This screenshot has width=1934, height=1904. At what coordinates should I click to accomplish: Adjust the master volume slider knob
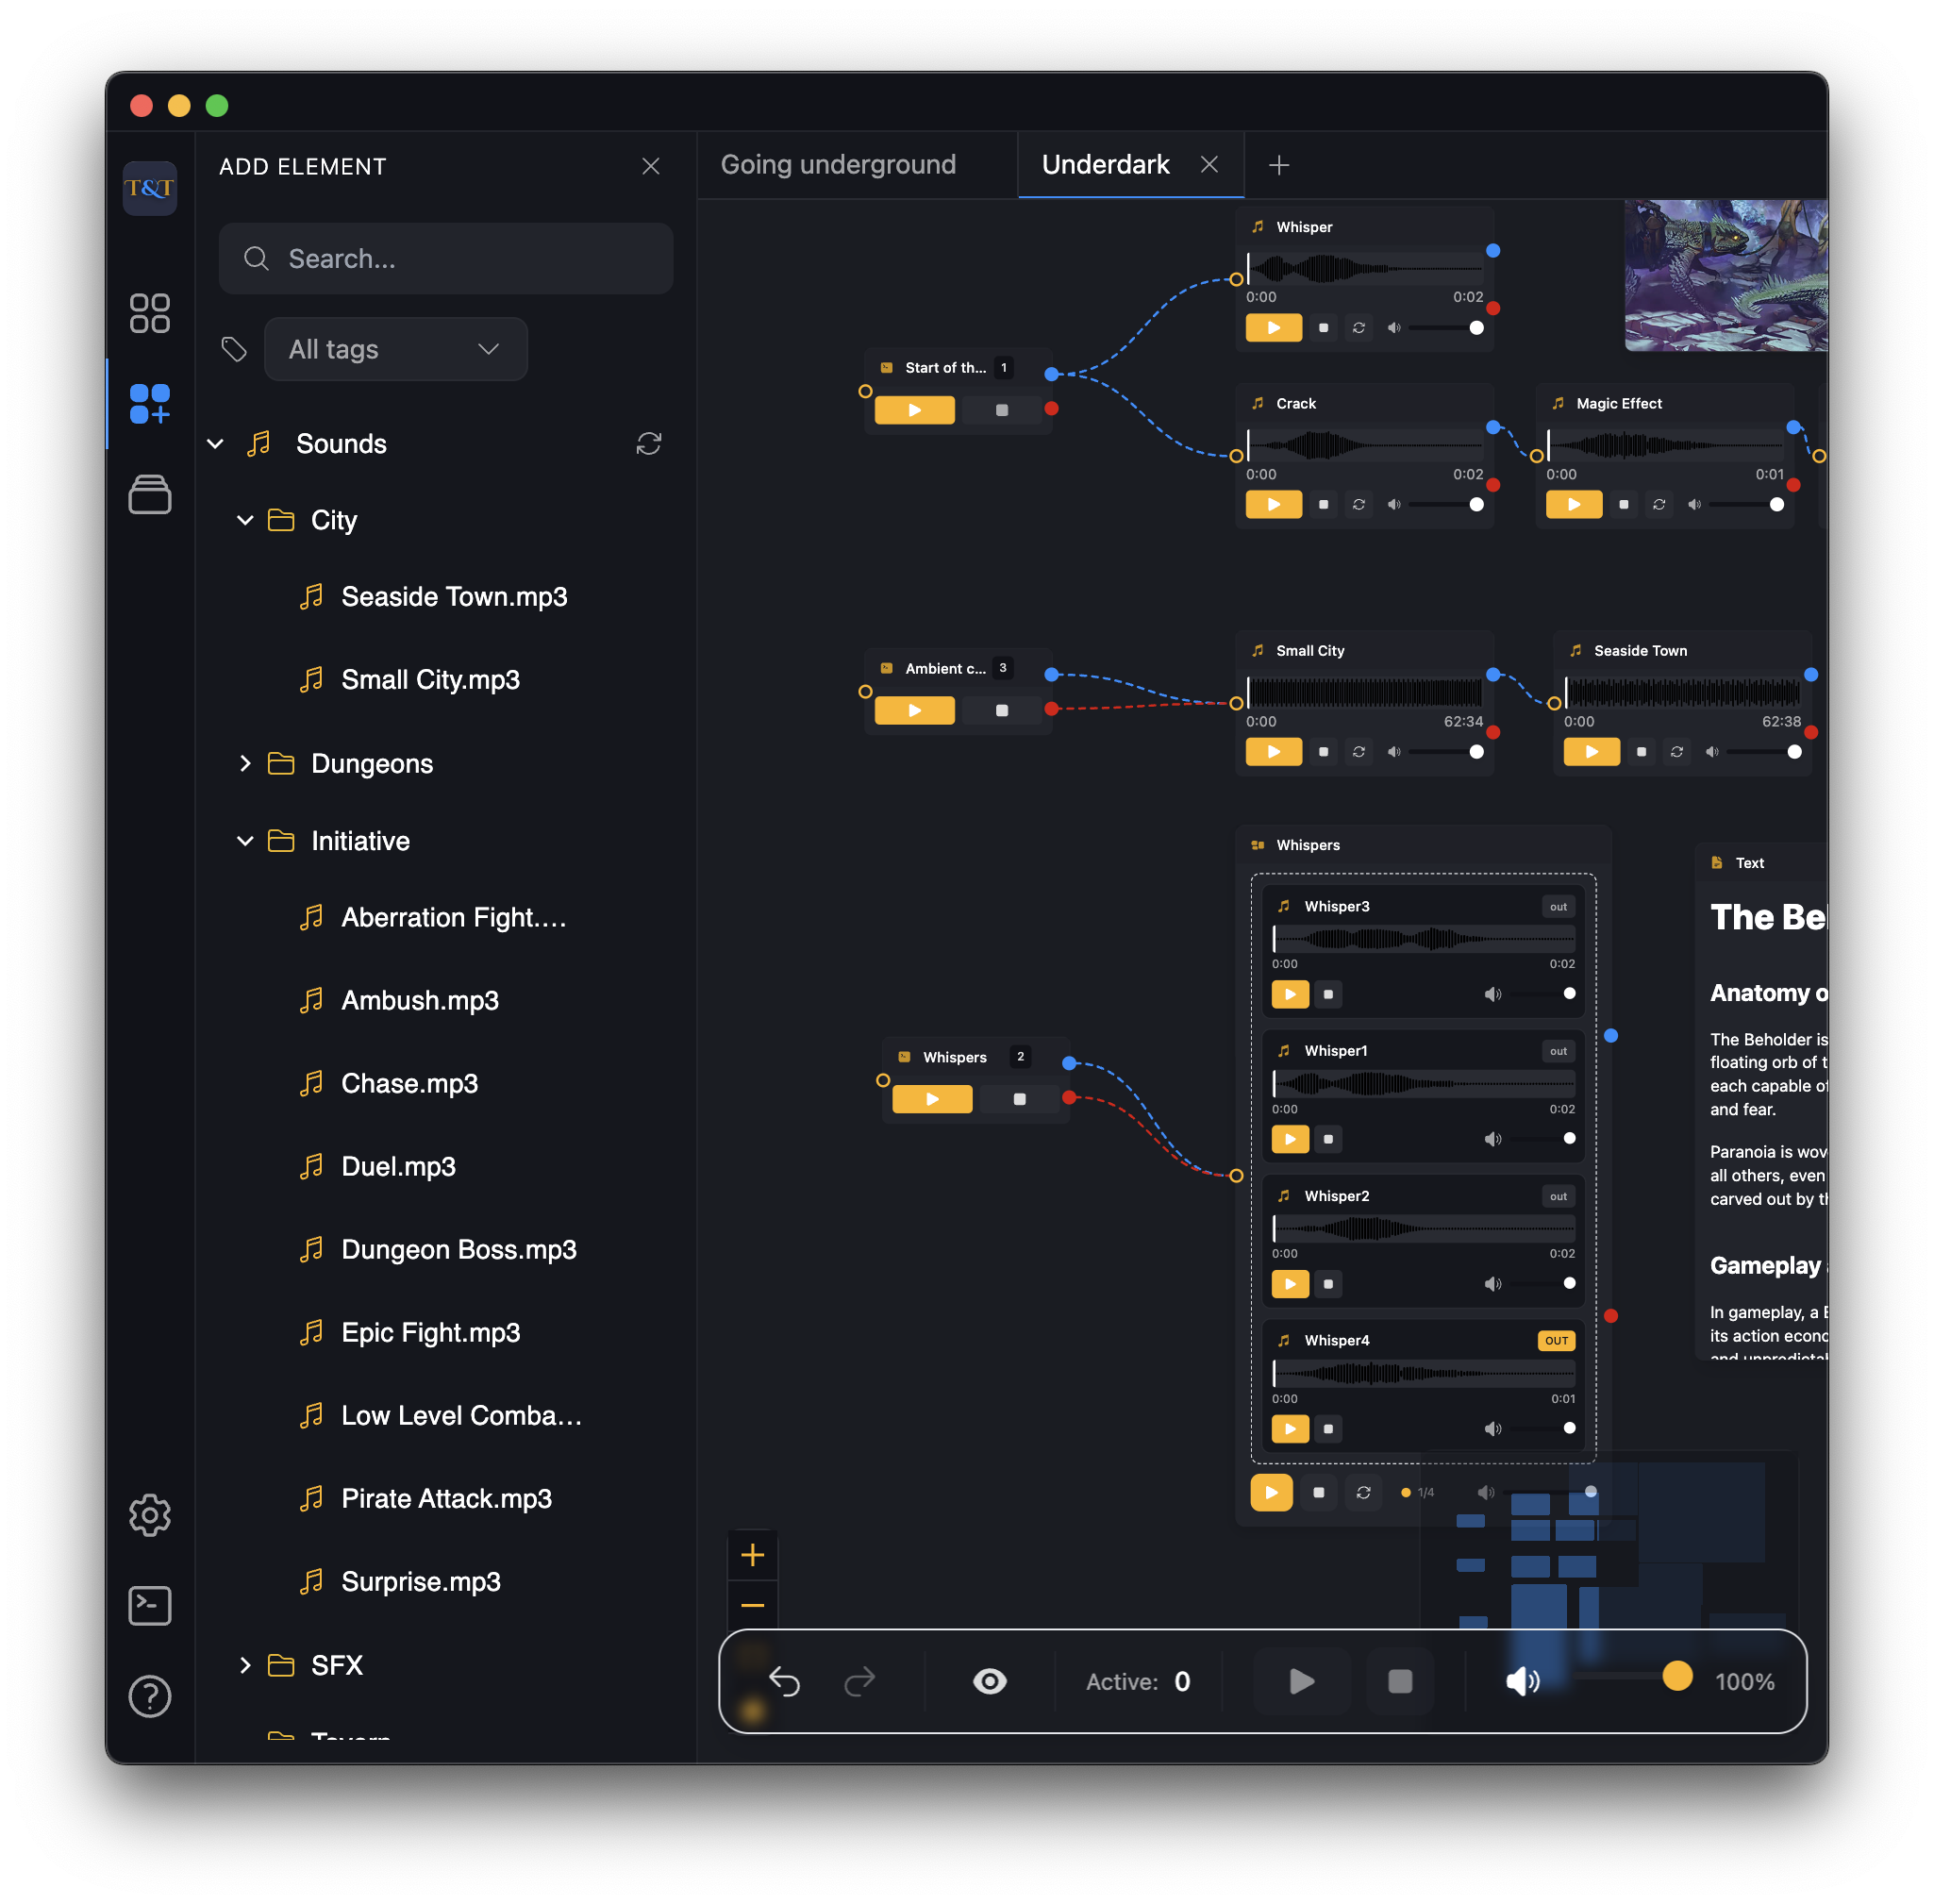[x=1677, y=1676]
